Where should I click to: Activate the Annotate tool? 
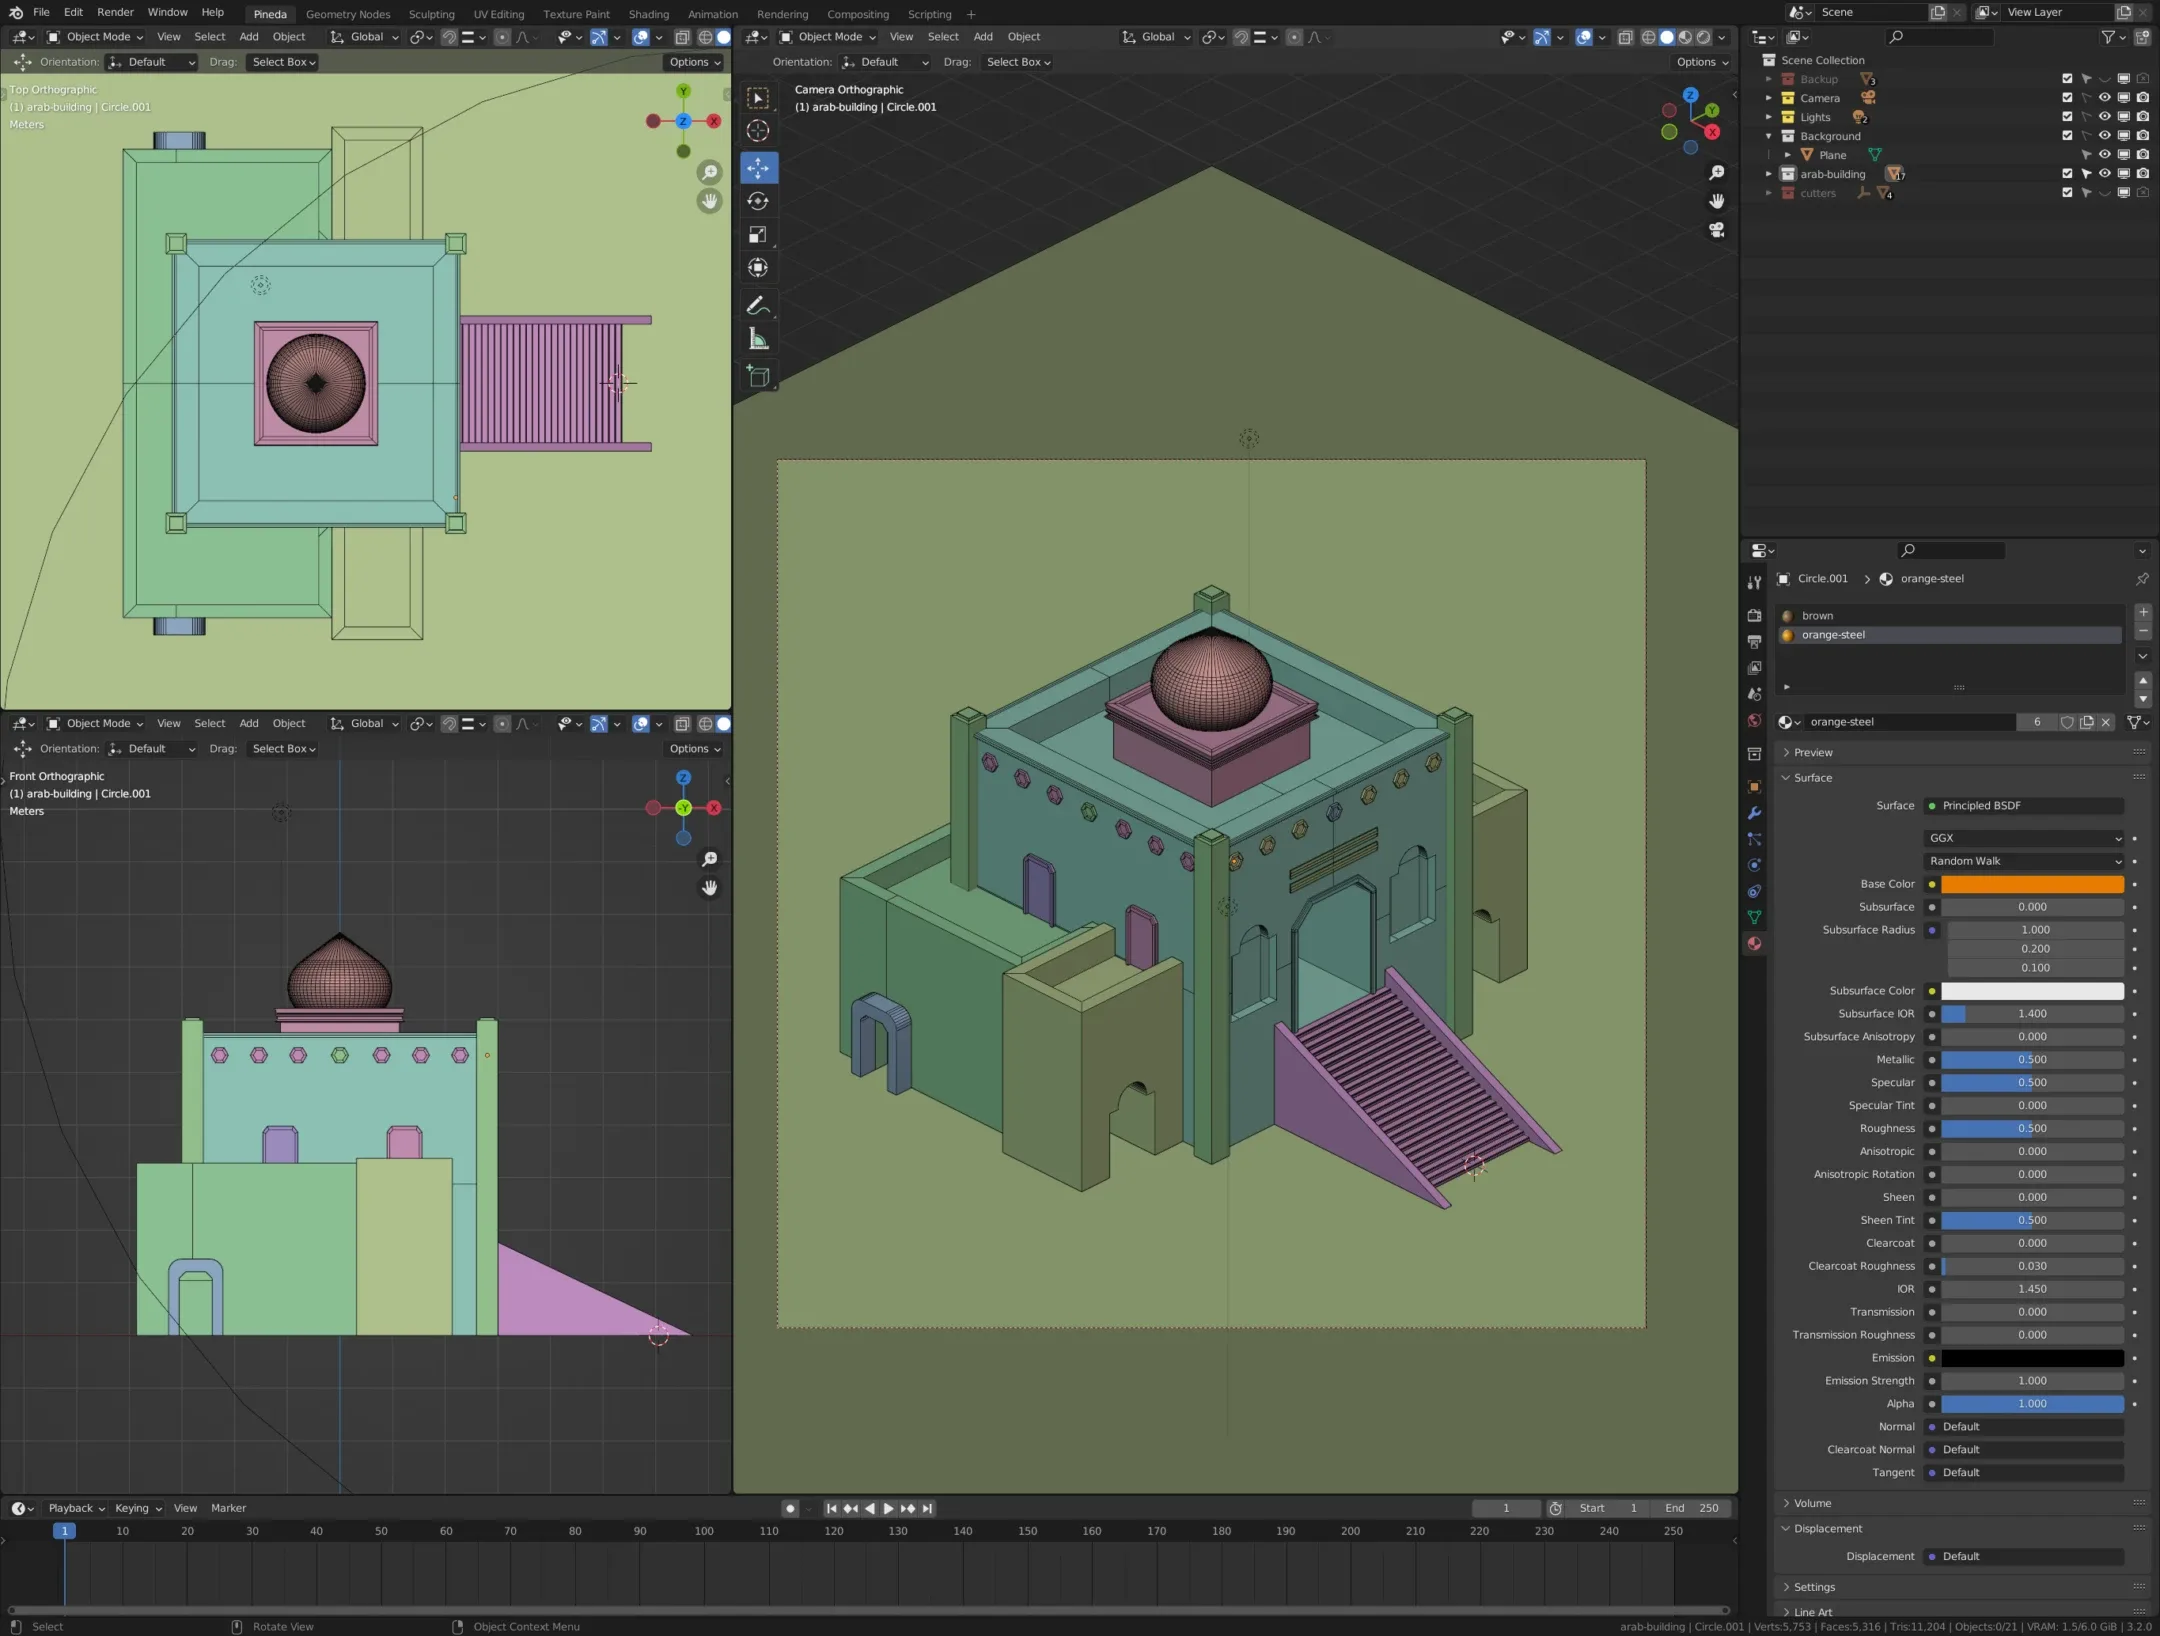758,305
